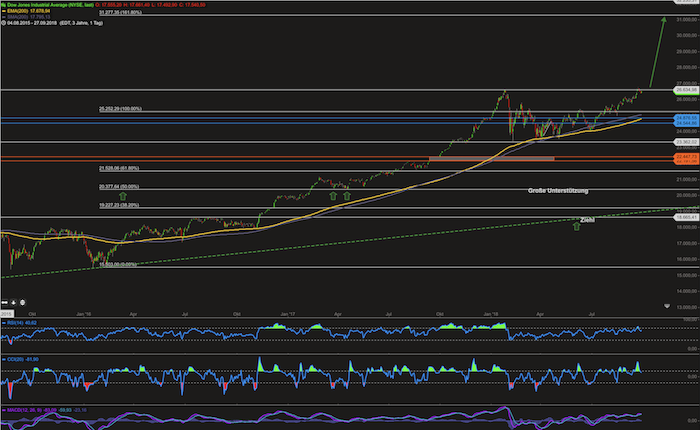Click the download arrow icon above the time axis

13,302
